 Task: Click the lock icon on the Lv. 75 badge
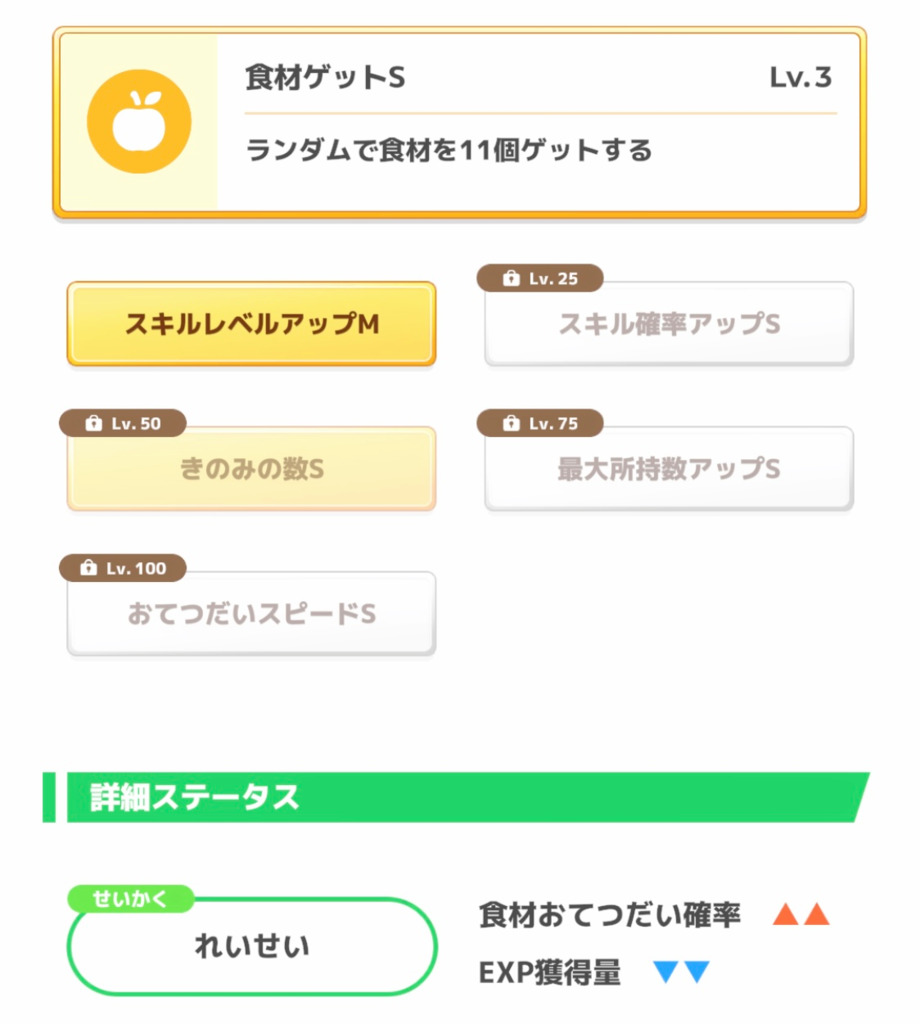click(511, 424)
